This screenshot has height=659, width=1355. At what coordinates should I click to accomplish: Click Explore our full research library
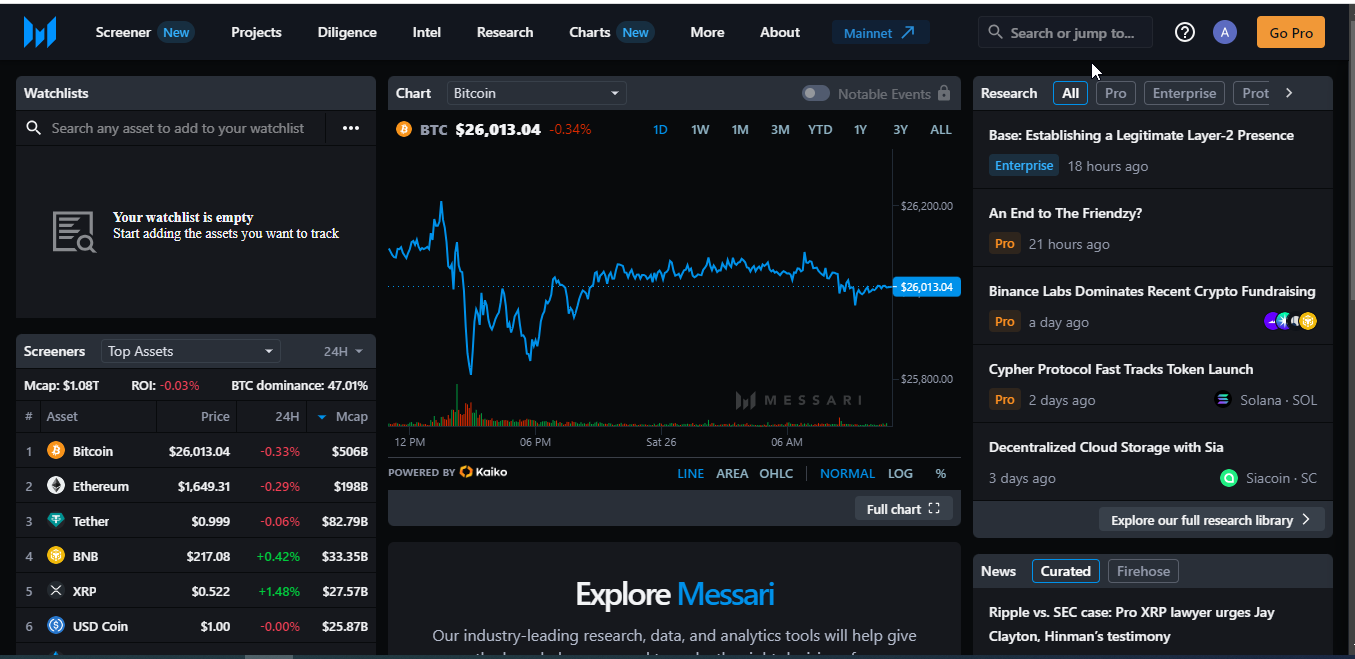coord(1212,520)
